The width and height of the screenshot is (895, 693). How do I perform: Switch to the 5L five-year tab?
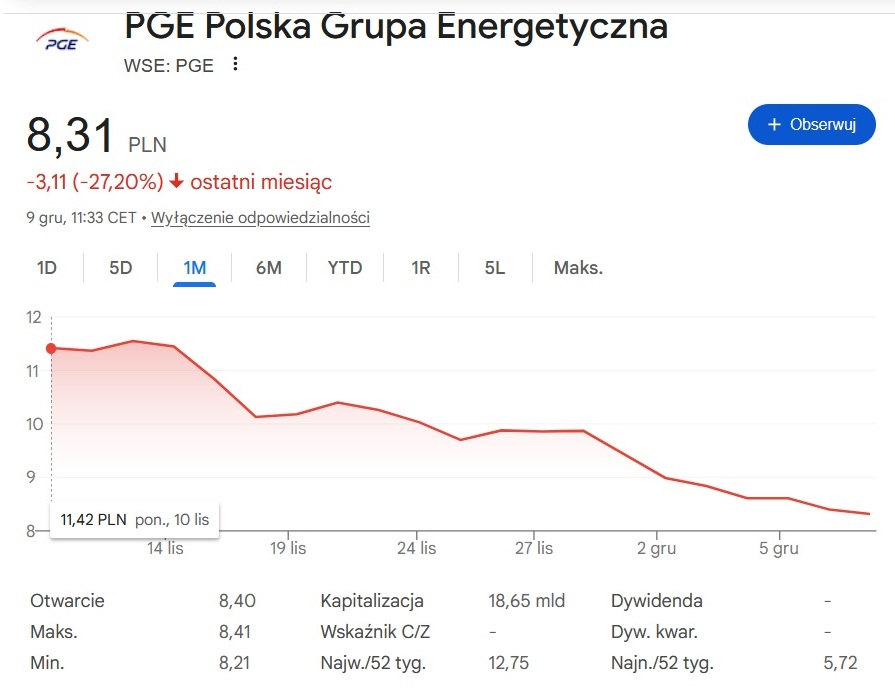pyautogui.click(x=495, y=268)
